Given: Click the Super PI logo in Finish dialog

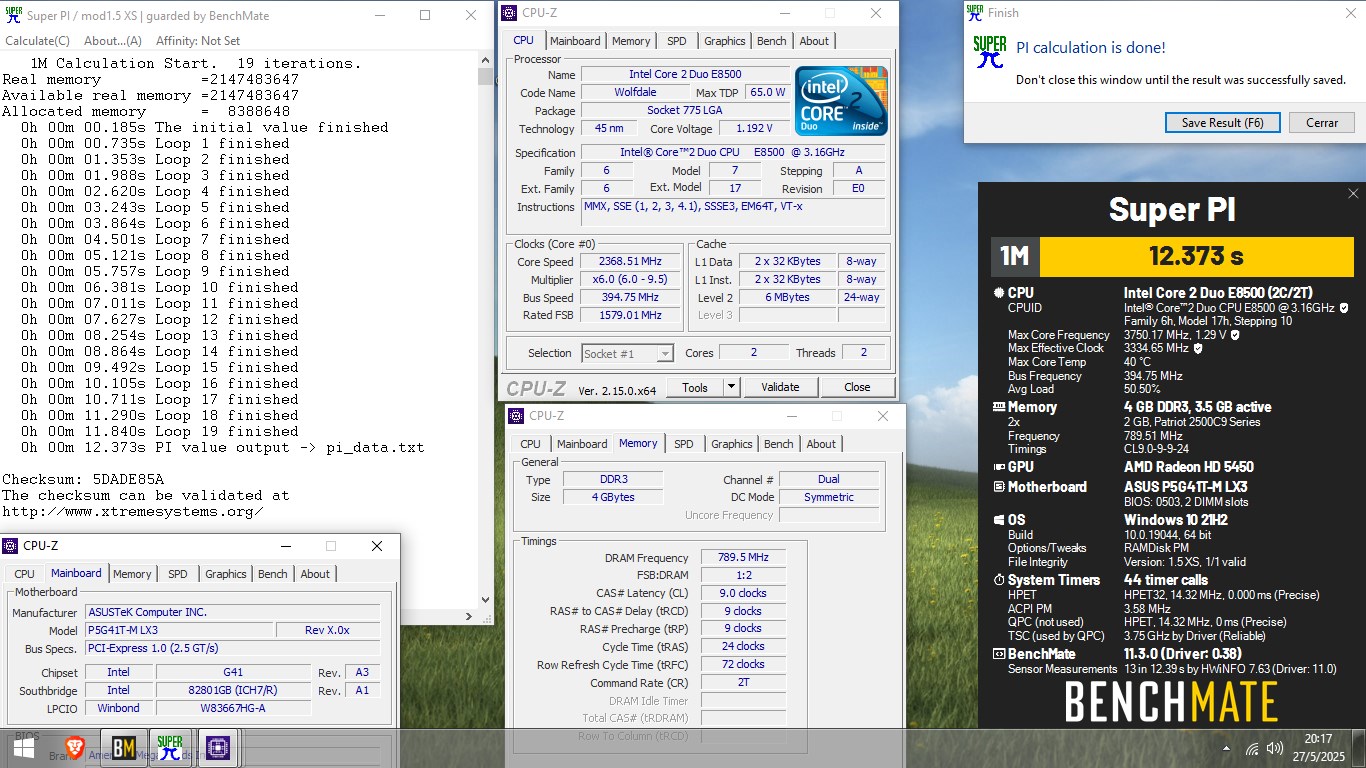Looking at the screenshot, I should [990, 51].
